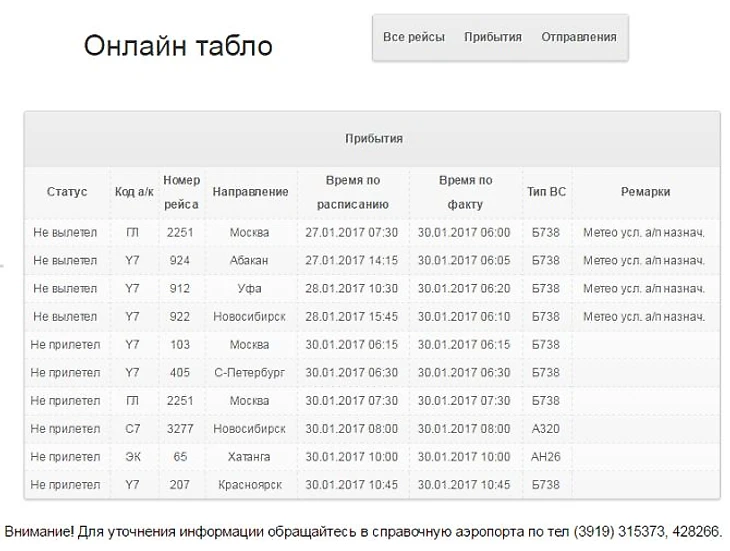
Task: Click the Метео усл. remark for Уфа flight
Action: [x=644, y=289]
